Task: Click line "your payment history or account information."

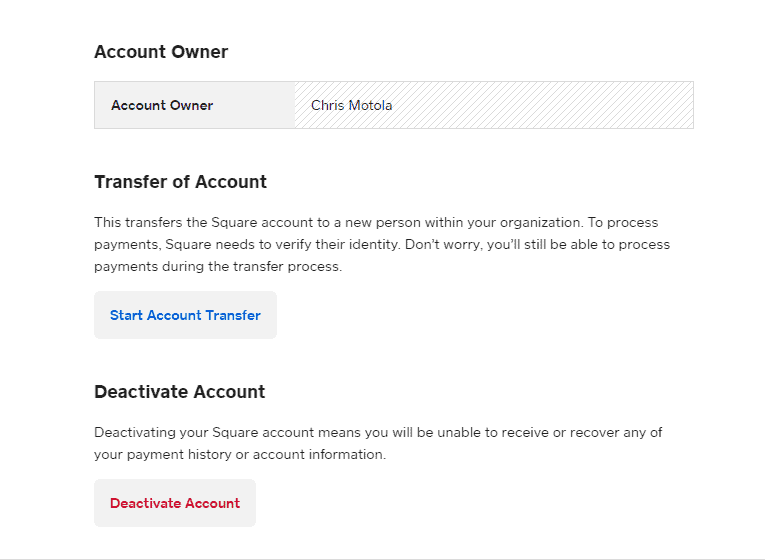Action: [239, 454]
